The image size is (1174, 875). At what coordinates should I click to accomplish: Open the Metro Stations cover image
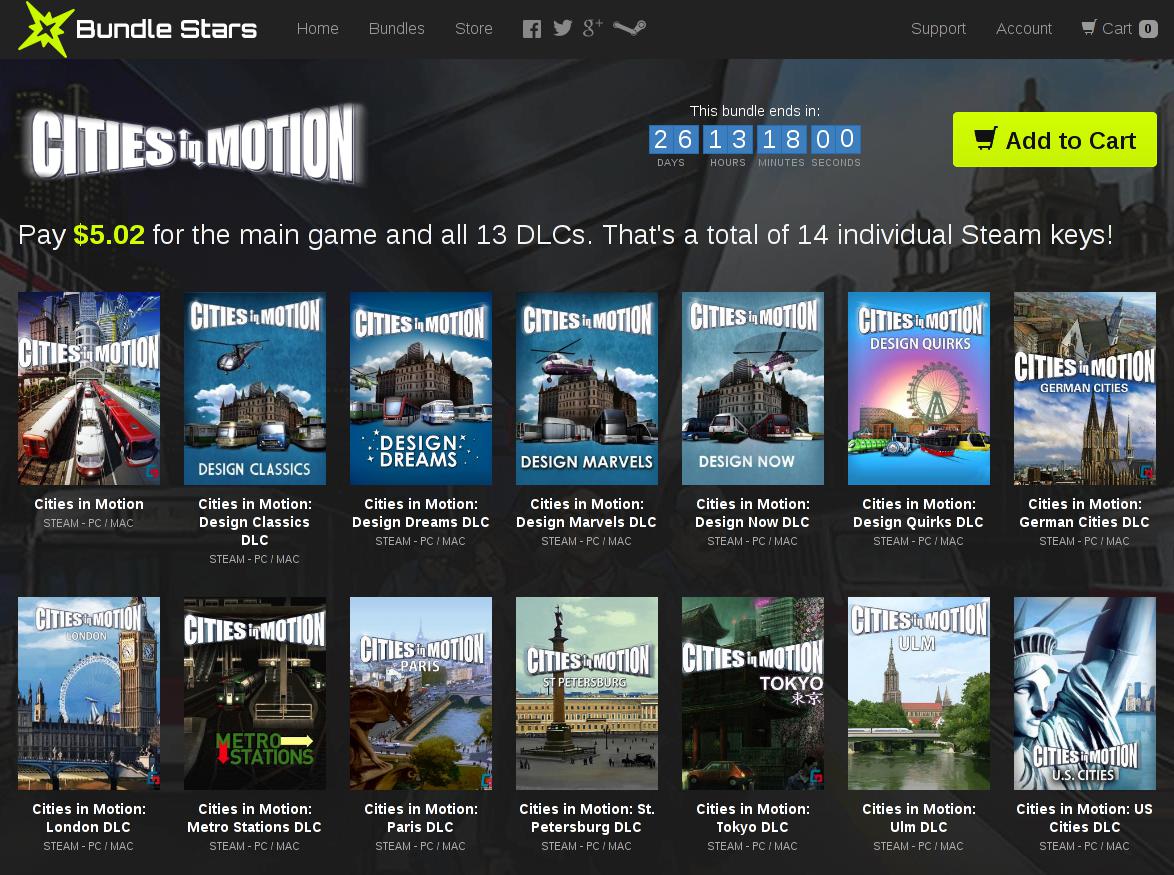[255, 693]
